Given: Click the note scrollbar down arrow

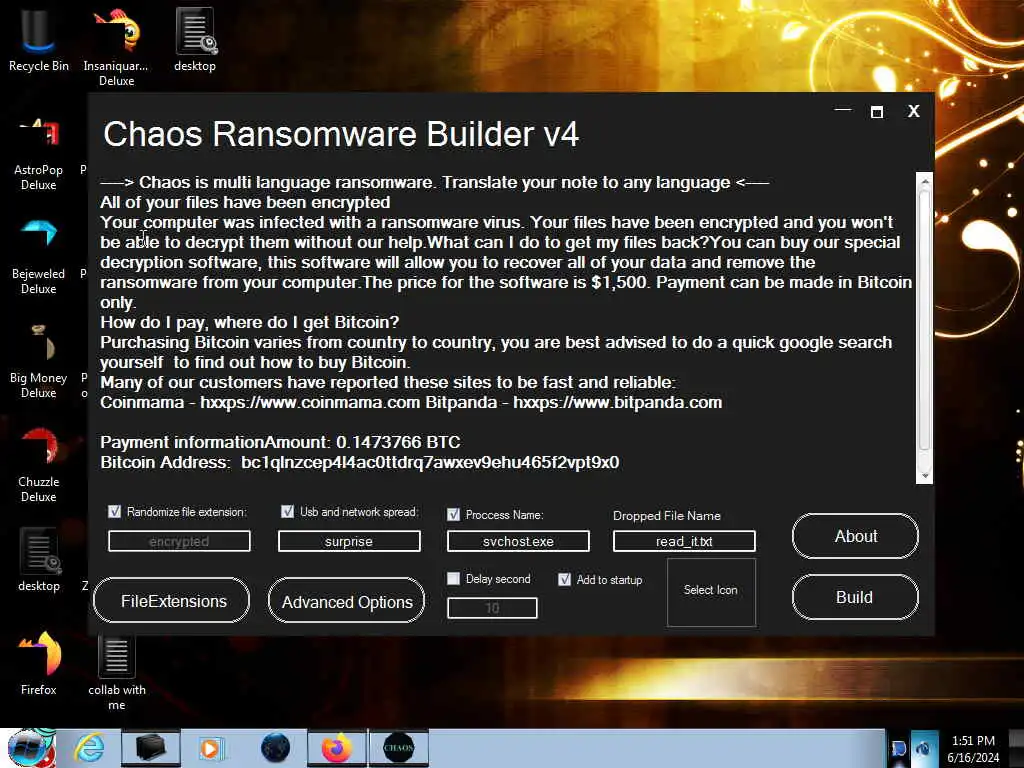Looking at the screenshot, I should 924,476.
